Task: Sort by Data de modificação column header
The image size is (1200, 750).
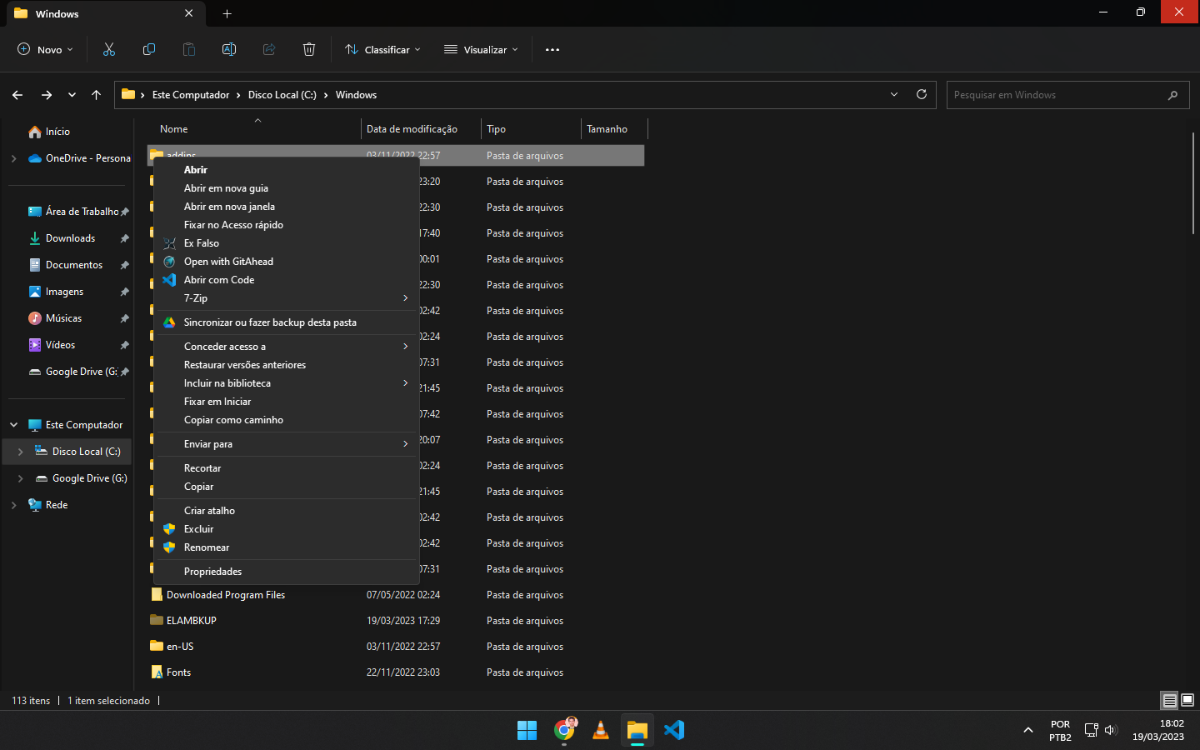Action: coord(412,129)
